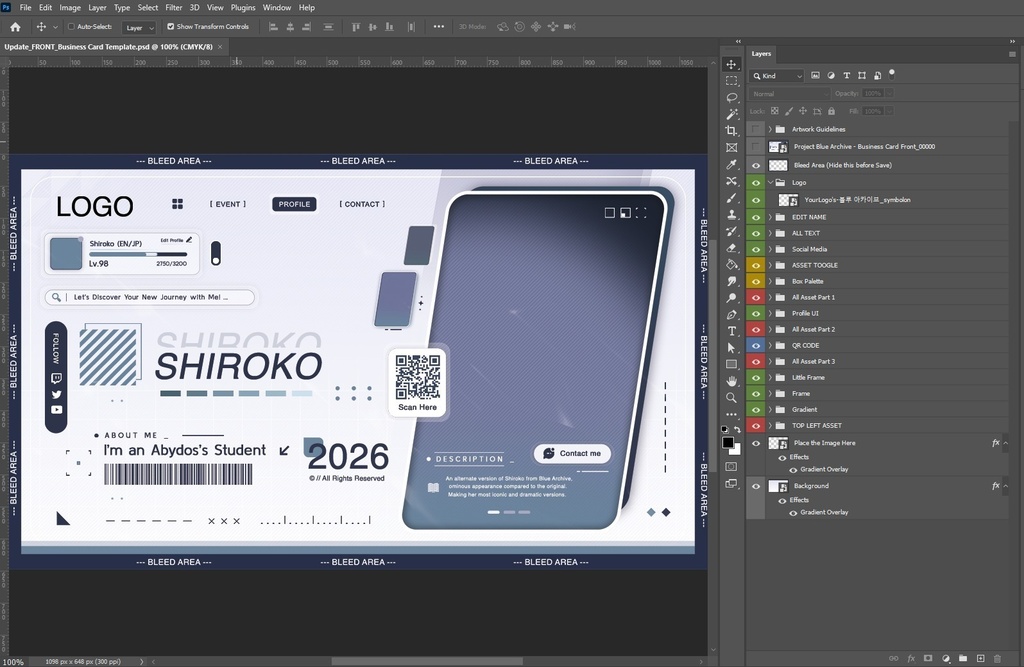Select the Paint Bucket tool
The height and width of the screenshot is (667, 1024).
[x=731, y=265]
